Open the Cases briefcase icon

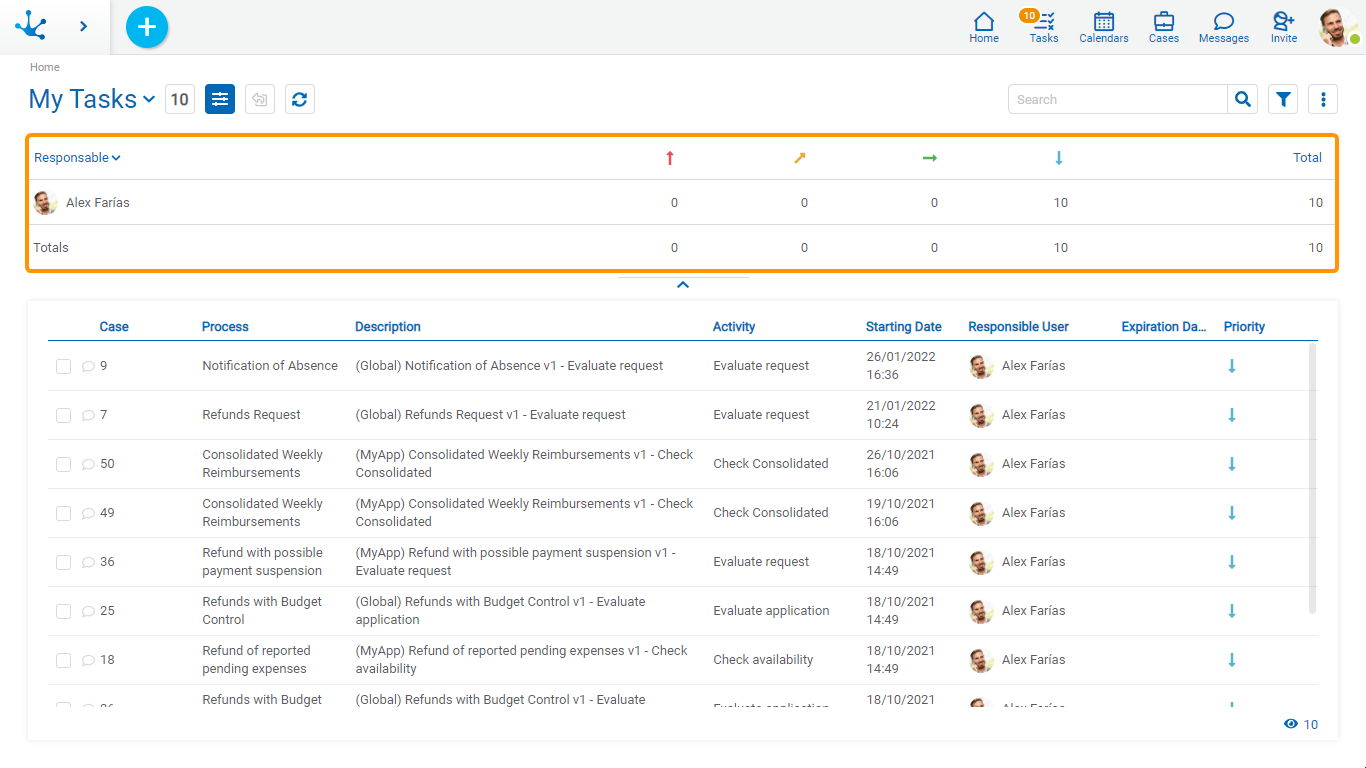1164,27
